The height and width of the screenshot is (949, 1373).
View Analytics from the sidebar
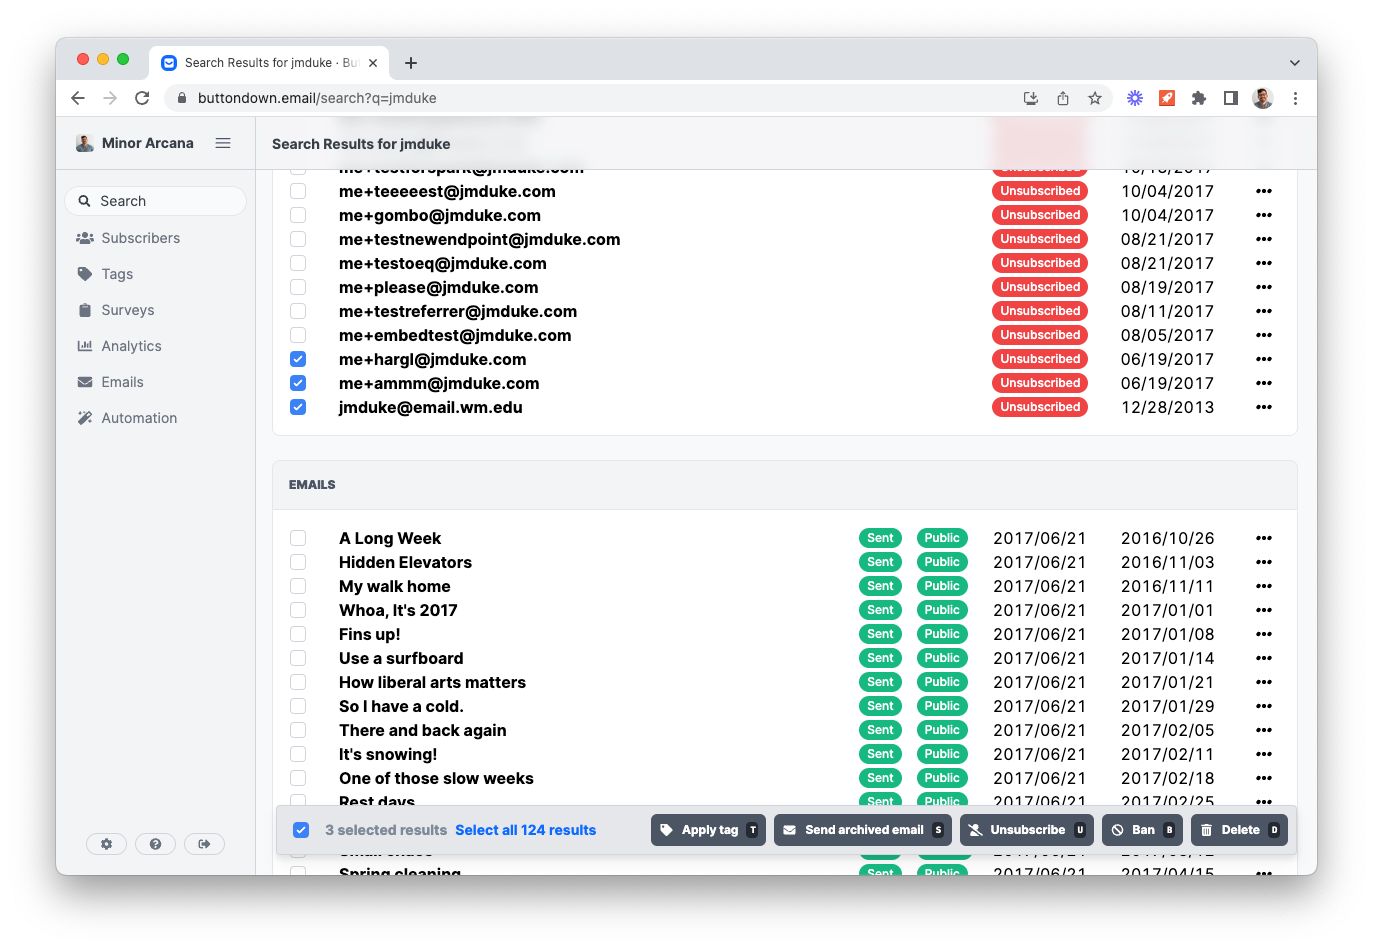130,345
